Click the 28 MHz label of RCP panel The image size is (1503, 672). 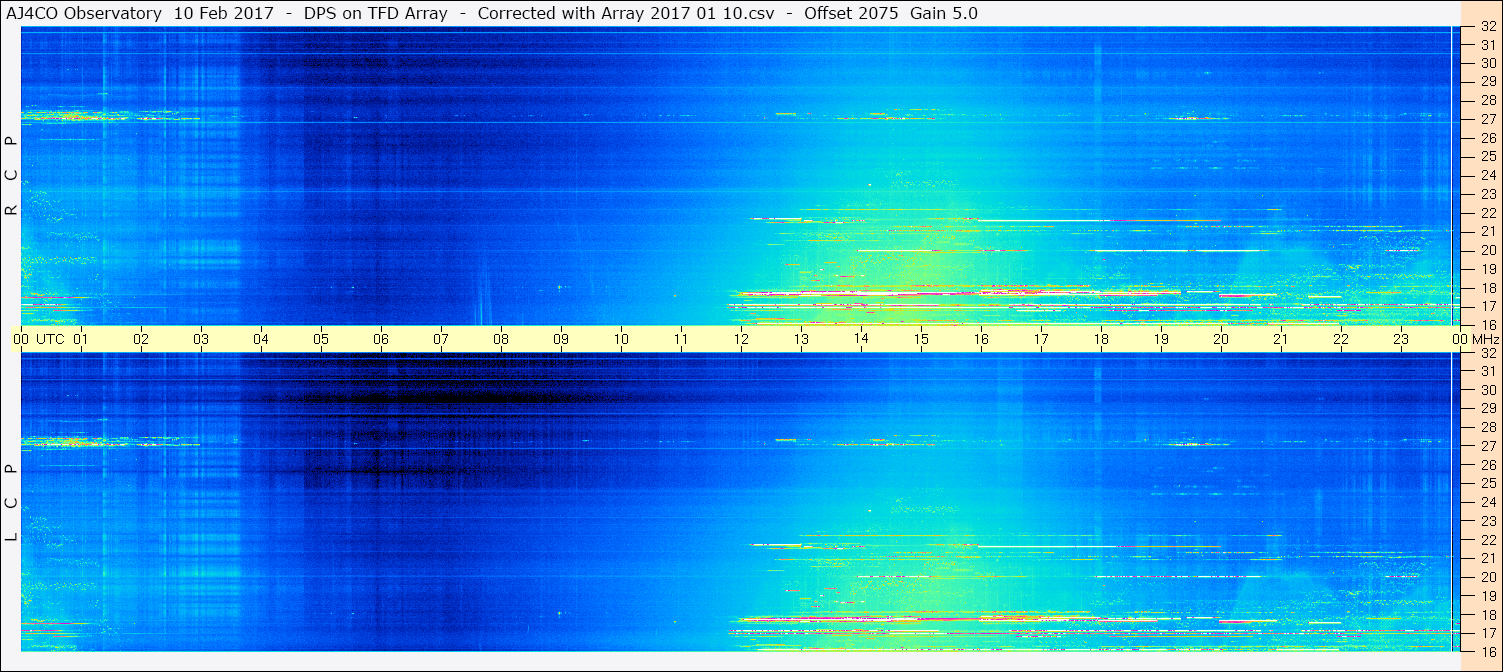1488,100
